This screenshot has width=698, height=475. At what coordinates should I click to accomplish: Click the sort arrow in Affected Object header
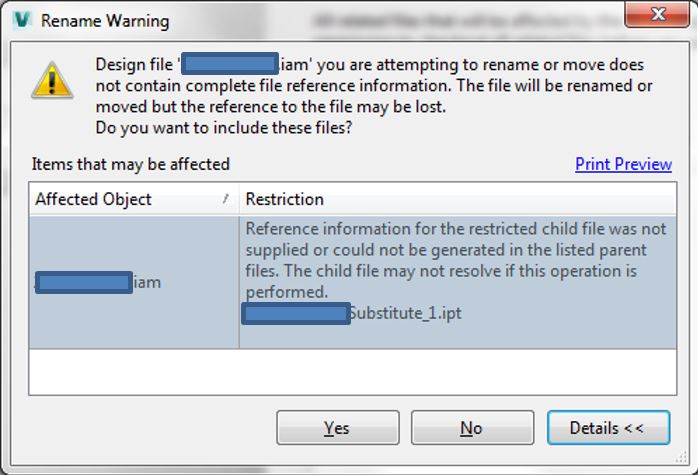pyautogui.click(x=225, y=200)
